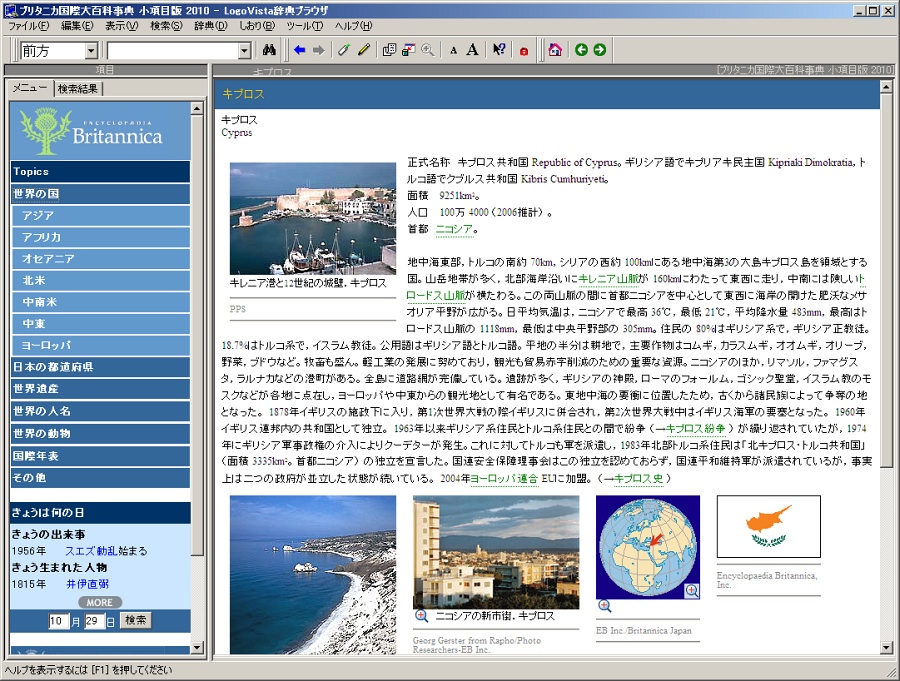Image resolution: width=900 pixels, height=681 pixels.
Task: Open 世界の動物 category
Action: [100, 434]
